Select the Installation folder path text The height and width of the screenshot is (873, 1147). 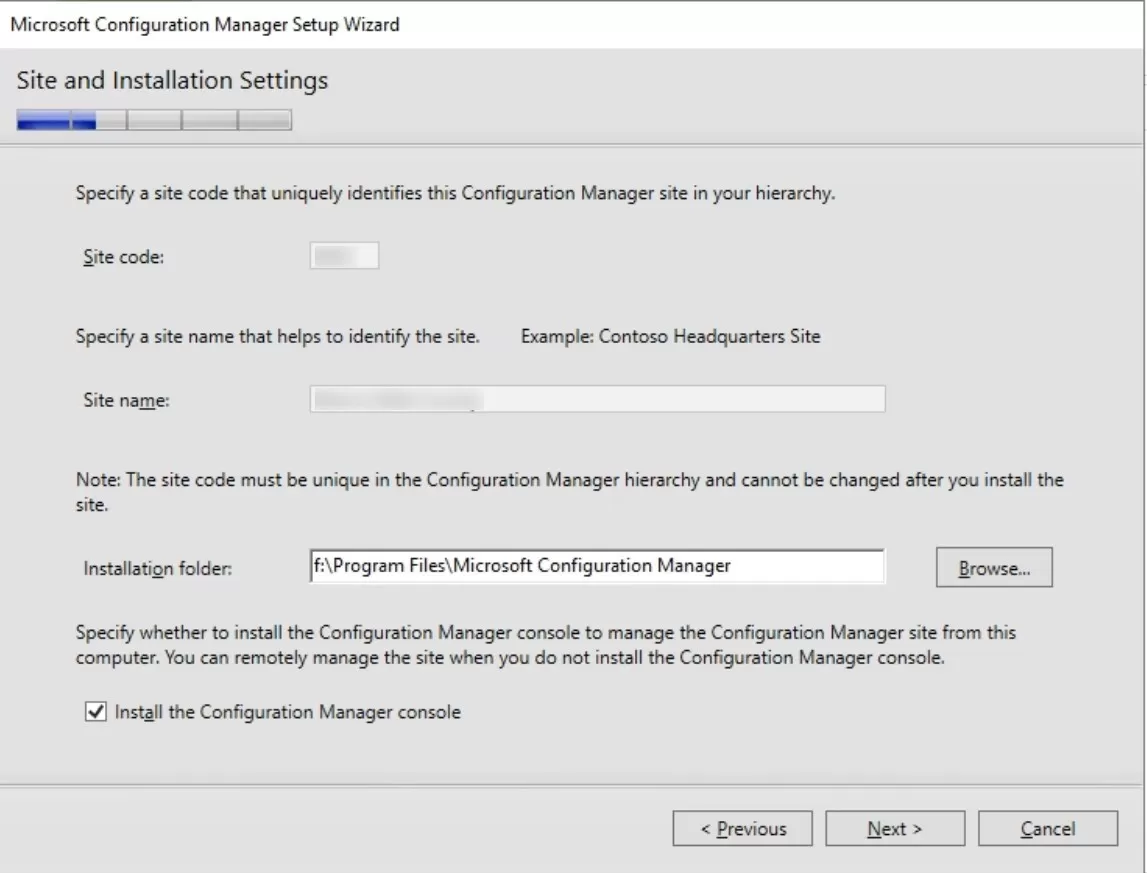tap(595, 567)
